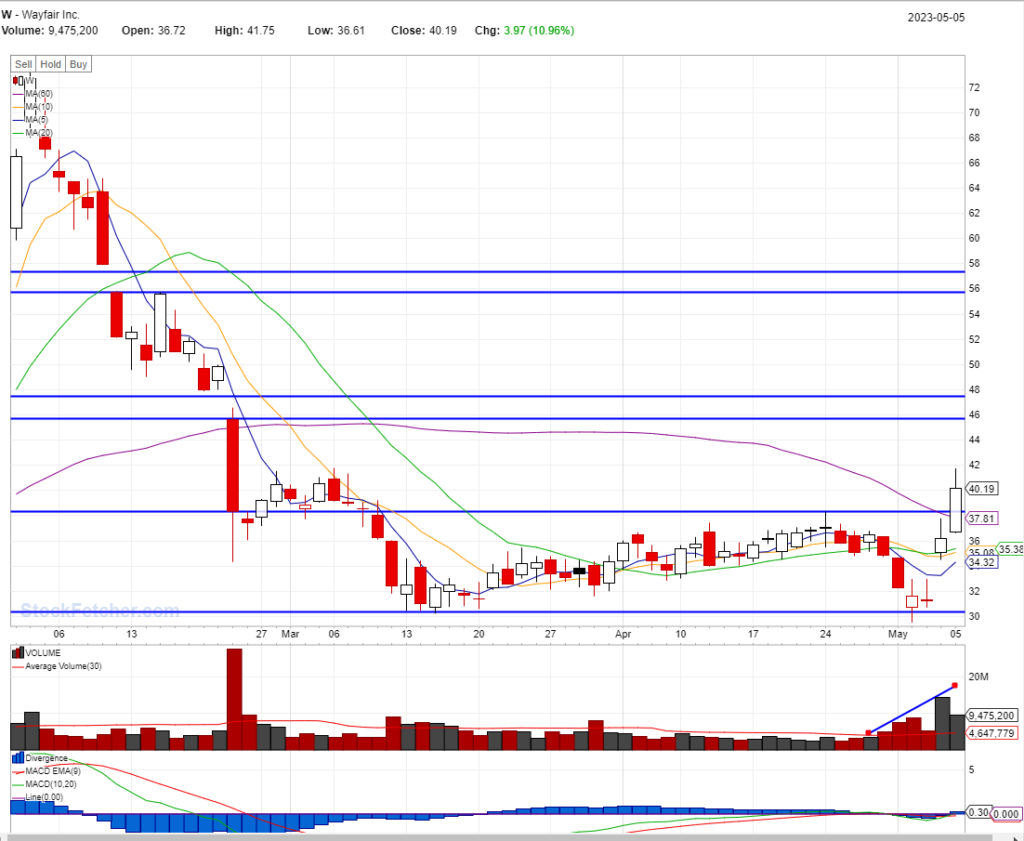Click the candlestick icon beside W legend
This screenshot has width=1024, height=841.
[17, 80]
